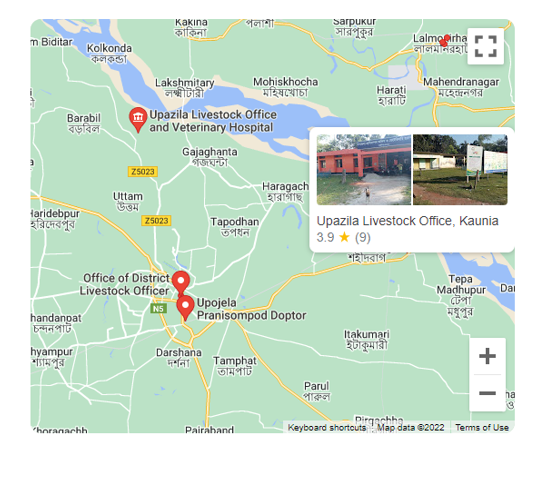Select the Upazila Livestock Office and Veterinary Hospital pin
Screen dimensions: 552x478
click(x=138, y=120)
